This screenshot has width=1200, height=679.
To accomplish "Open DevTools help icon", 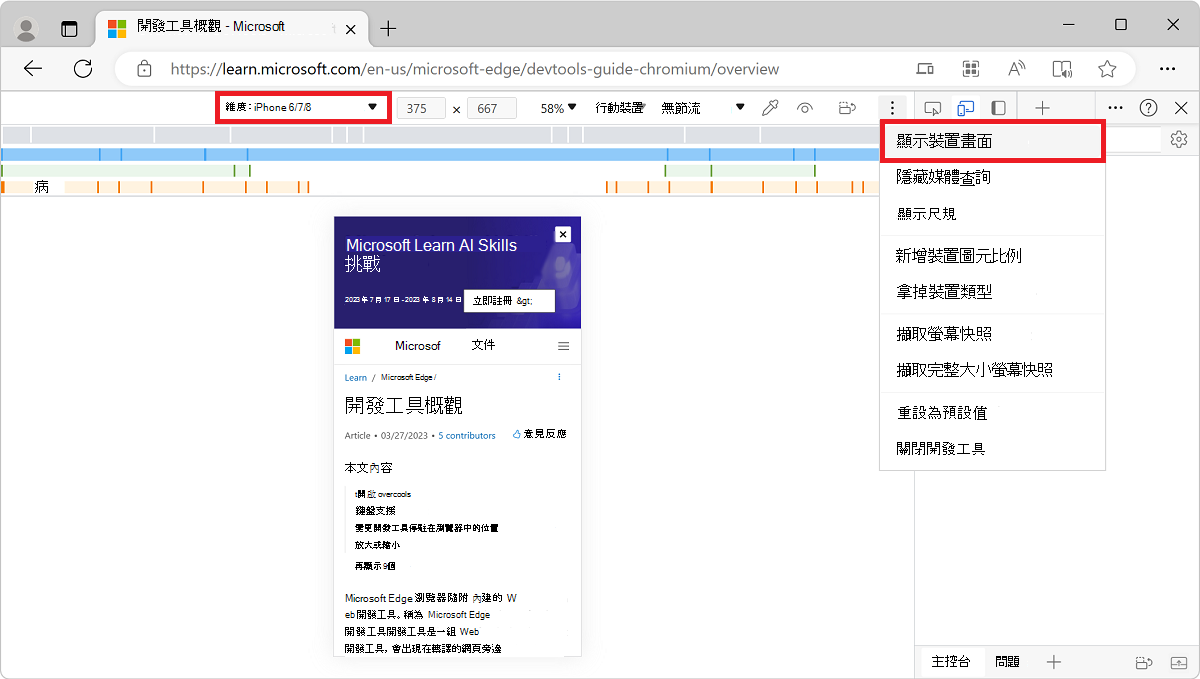I will point(1149,108).
